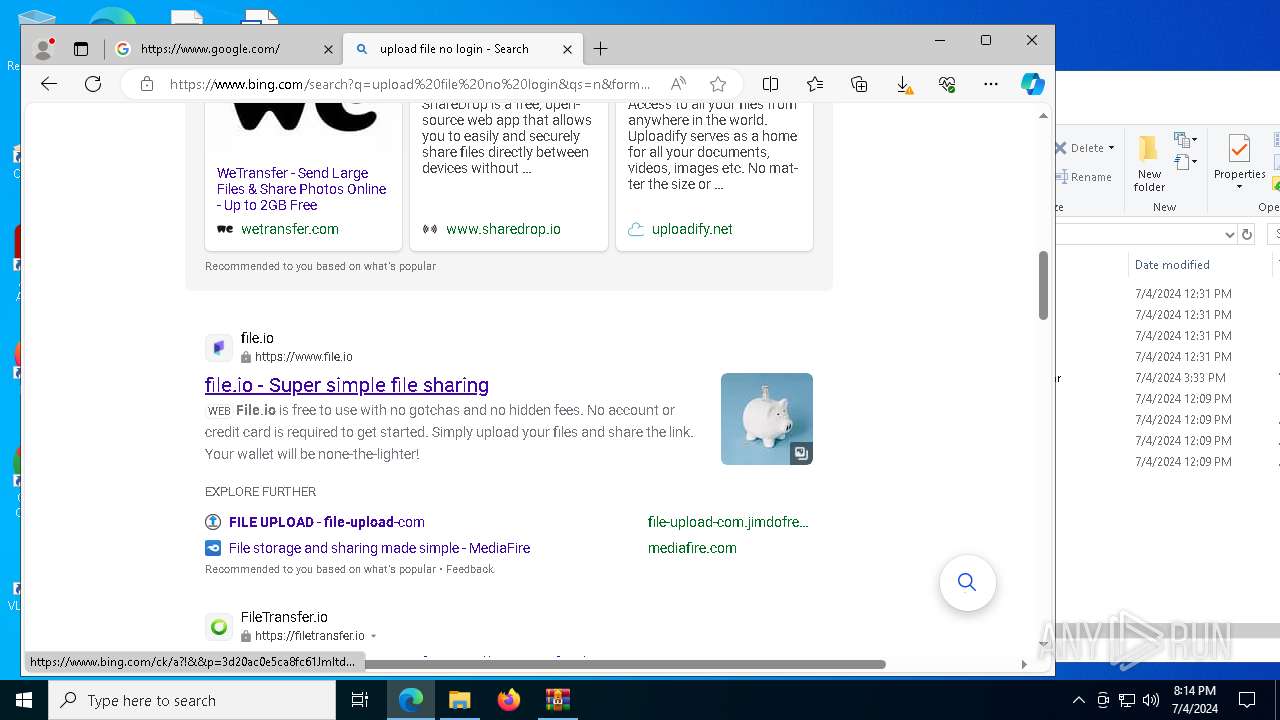Open the WeTransfer Send Large Files title

[x=302, y=189]
